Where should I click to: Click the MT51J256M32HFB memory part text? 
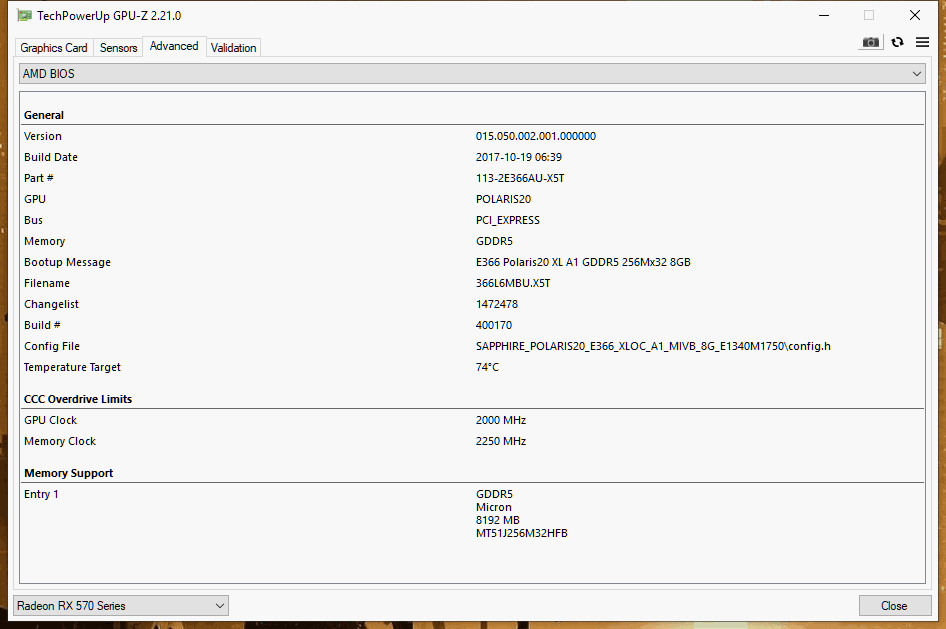(x=522, y=533)
